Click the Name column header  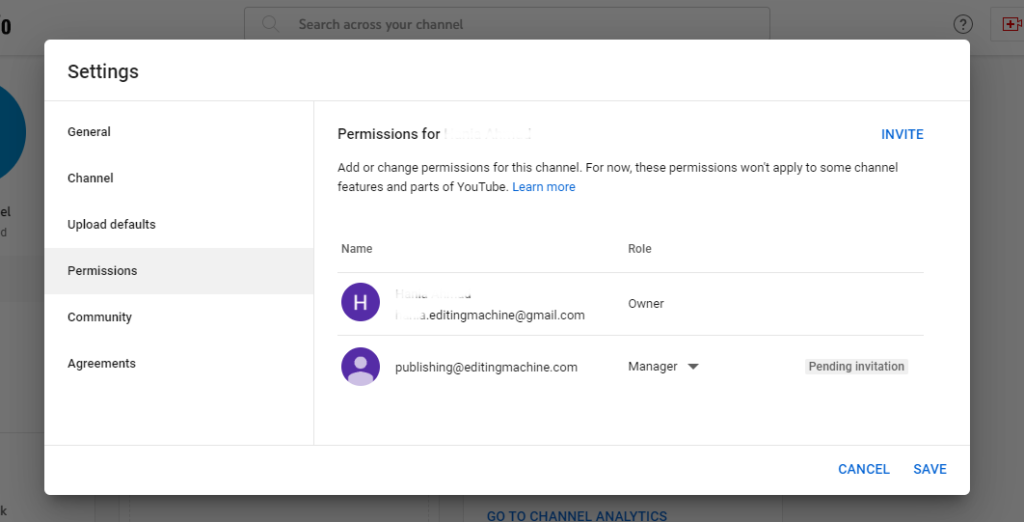pyautogui.click(x=357, y=249)
